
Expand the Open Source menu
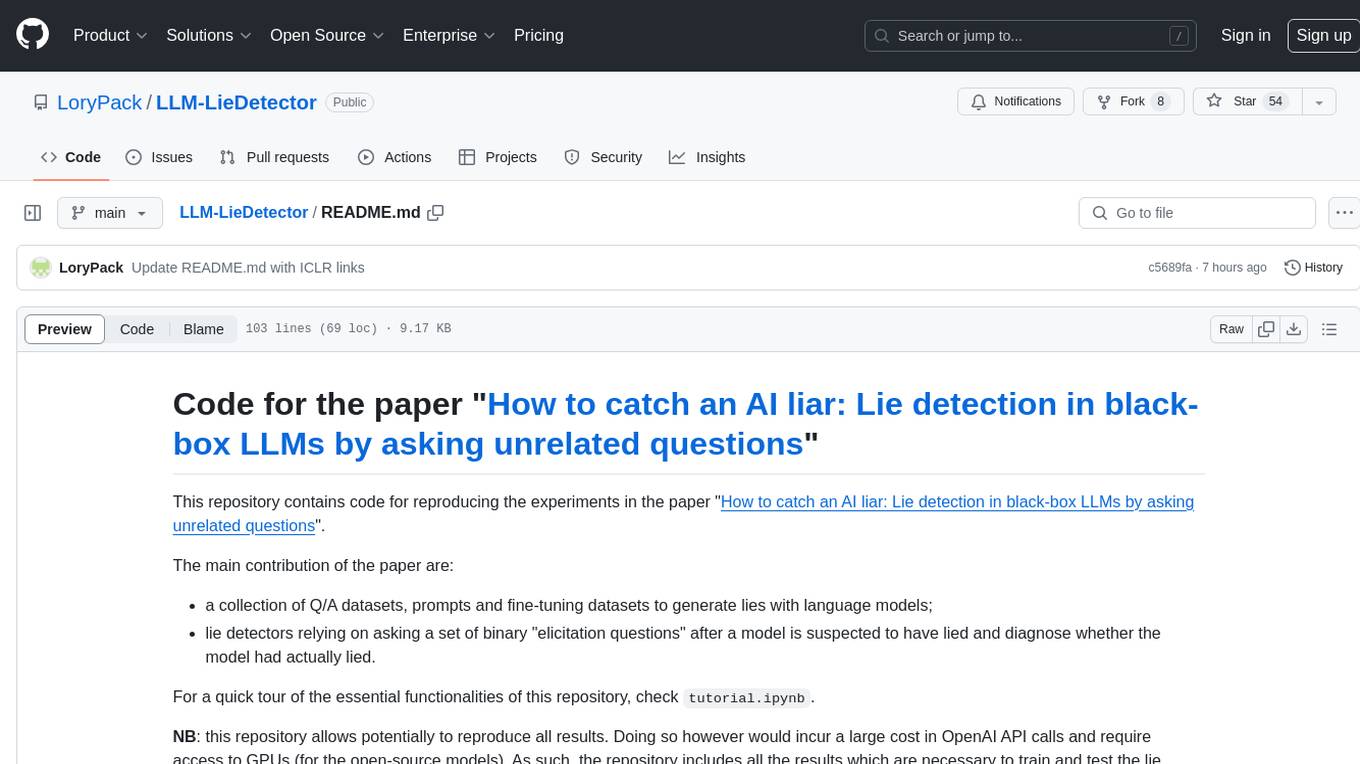[x=327, y=35]
